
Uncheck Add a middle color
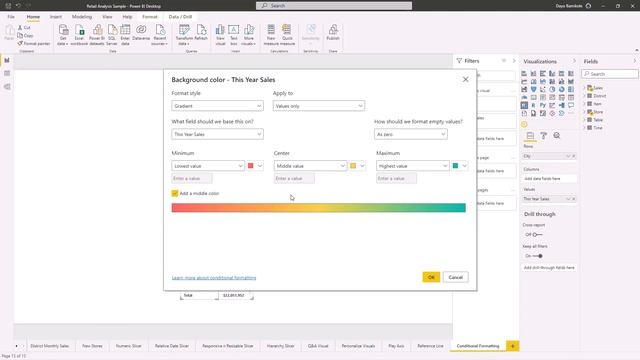tap(175, 193)
